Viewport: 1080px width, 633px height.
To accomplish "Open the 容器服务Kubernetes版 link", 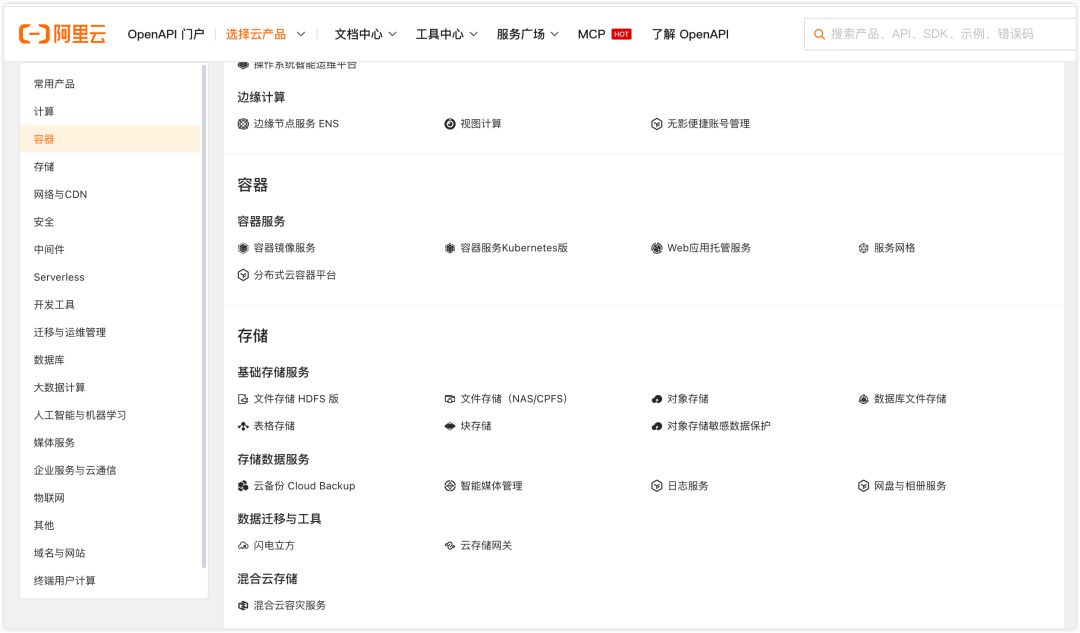I will coord(514,248).
